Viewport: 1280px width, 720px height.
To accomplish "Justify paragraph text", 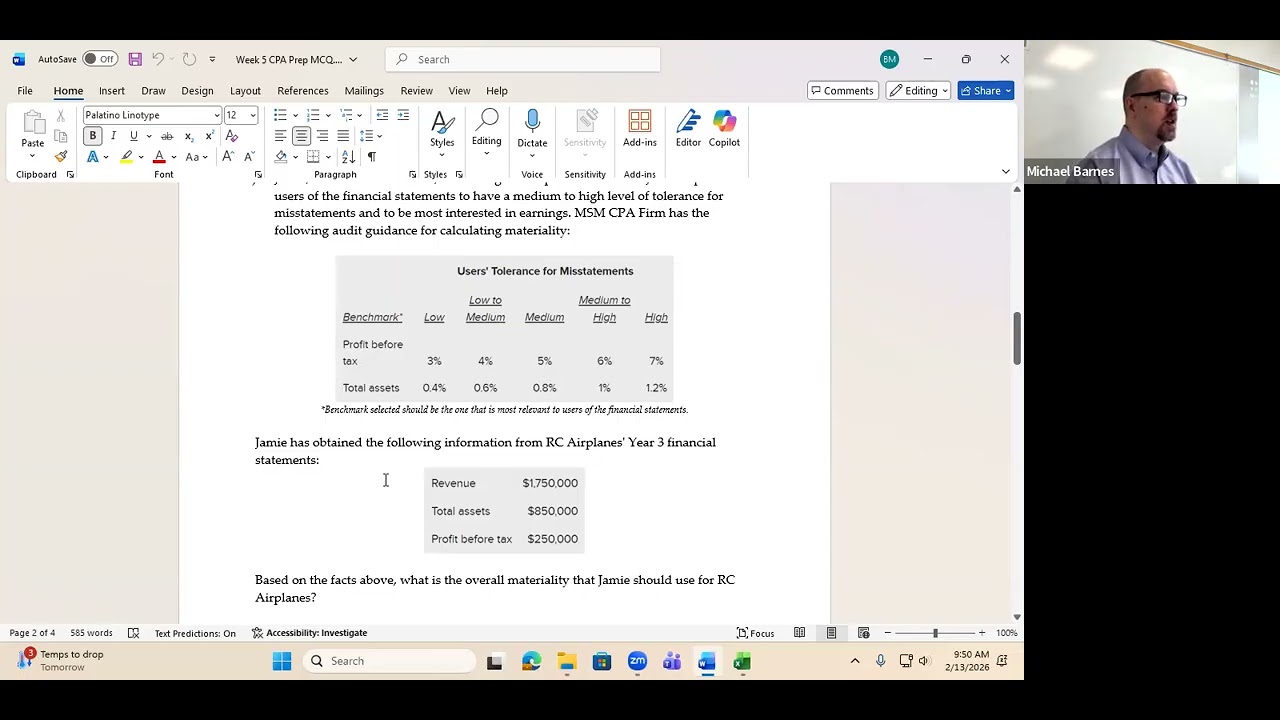I will [x=343, y=136].
